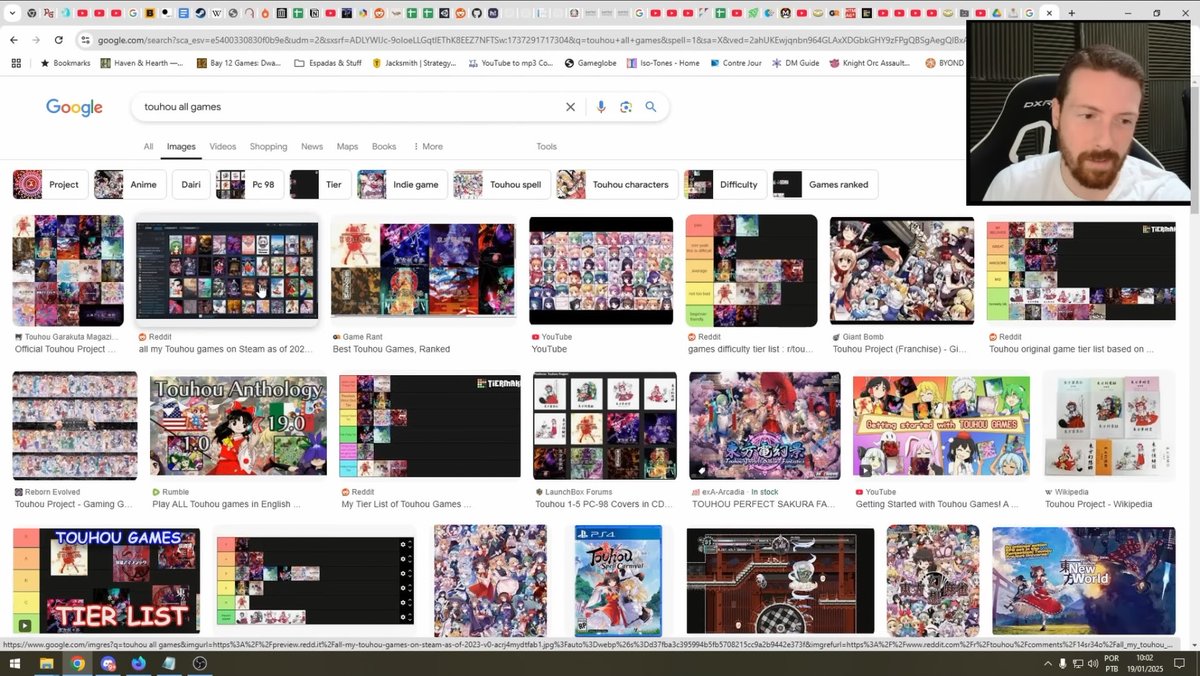Start voice search with the microphone
The image size is (1200, 676).
click(601, 107)
